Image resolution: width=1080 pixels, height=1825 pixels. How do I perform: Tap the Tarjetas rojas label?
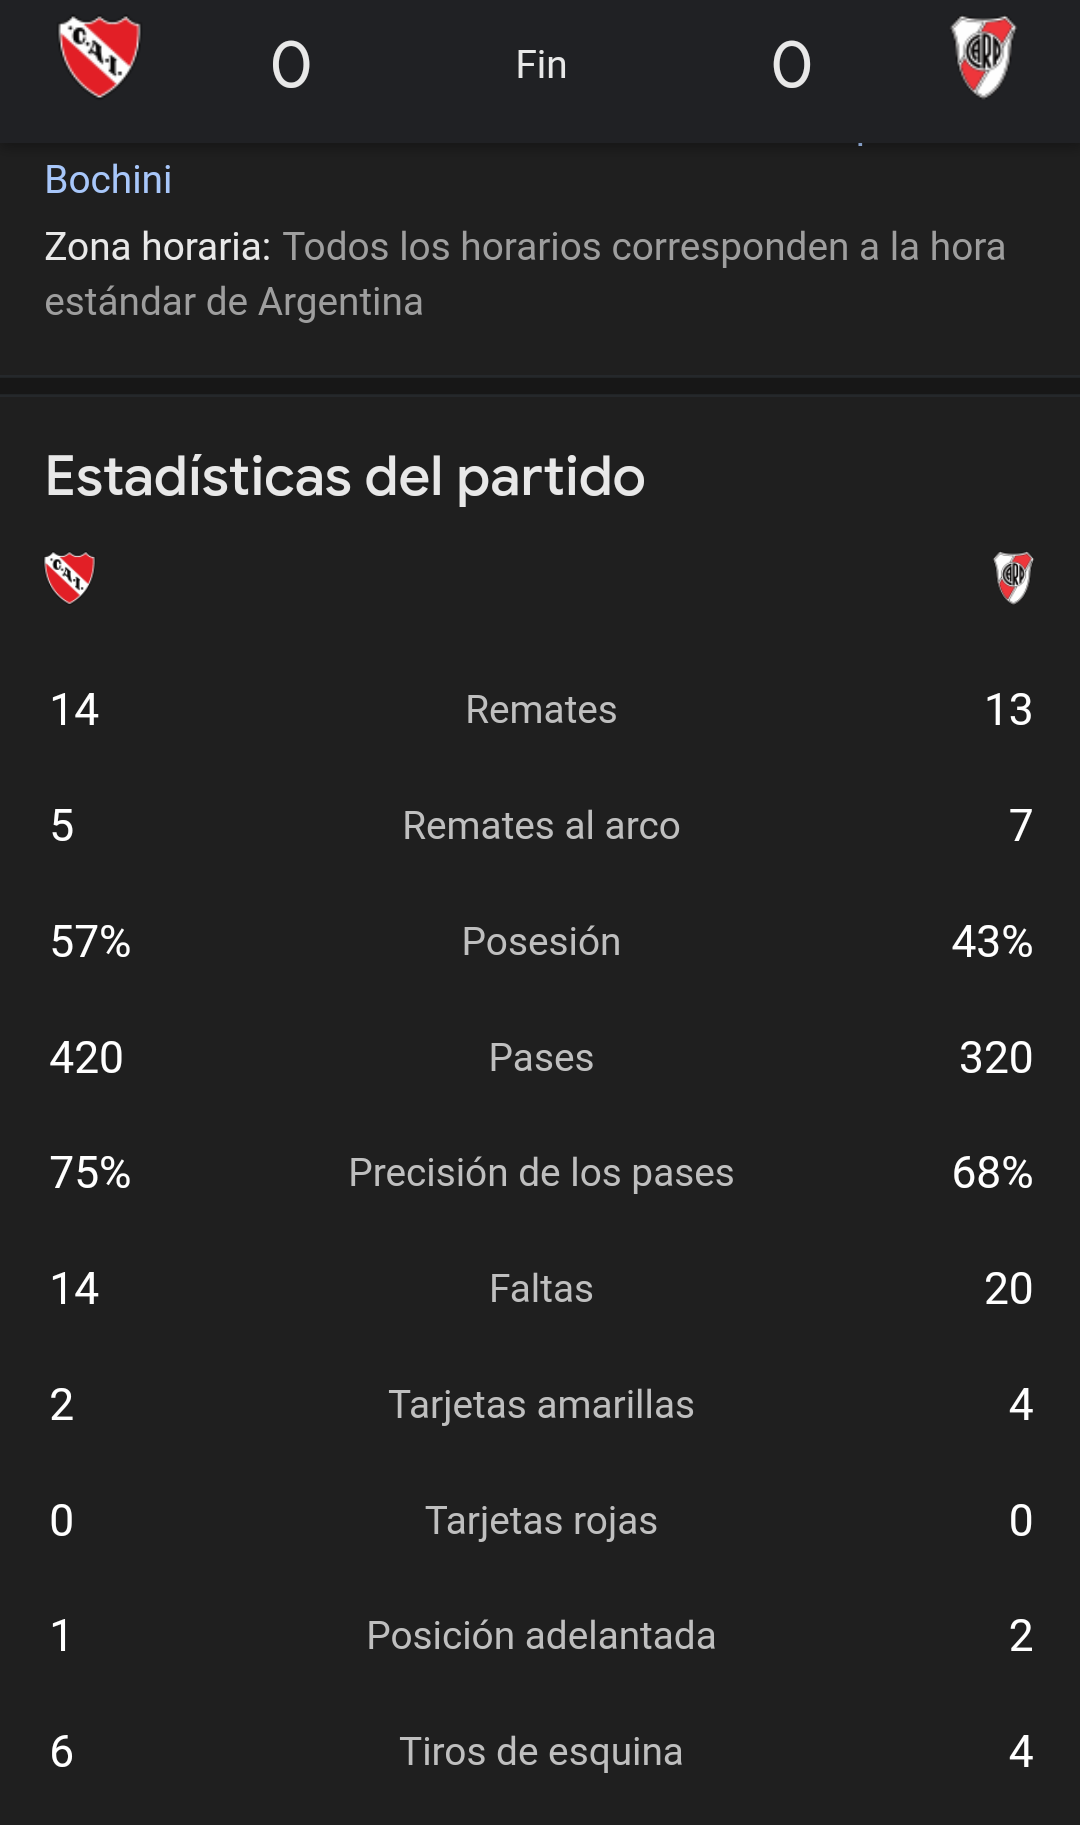tap(541, 1521)
